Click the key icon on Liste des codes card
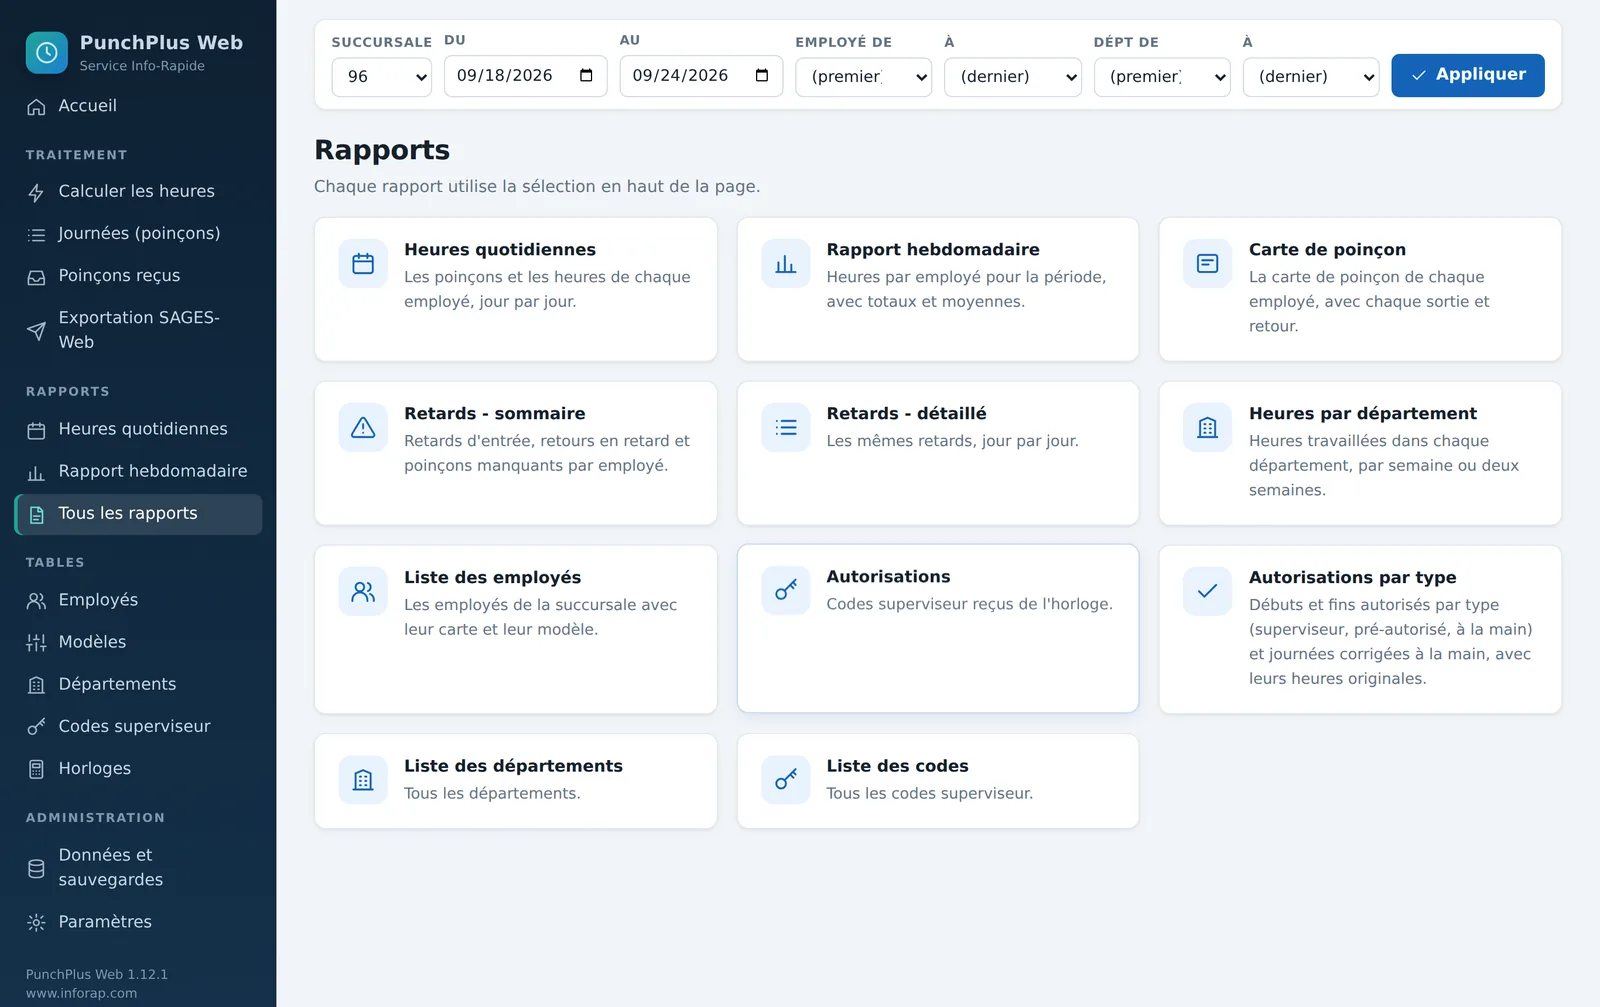1600x1007 pixels. [786, 780]
